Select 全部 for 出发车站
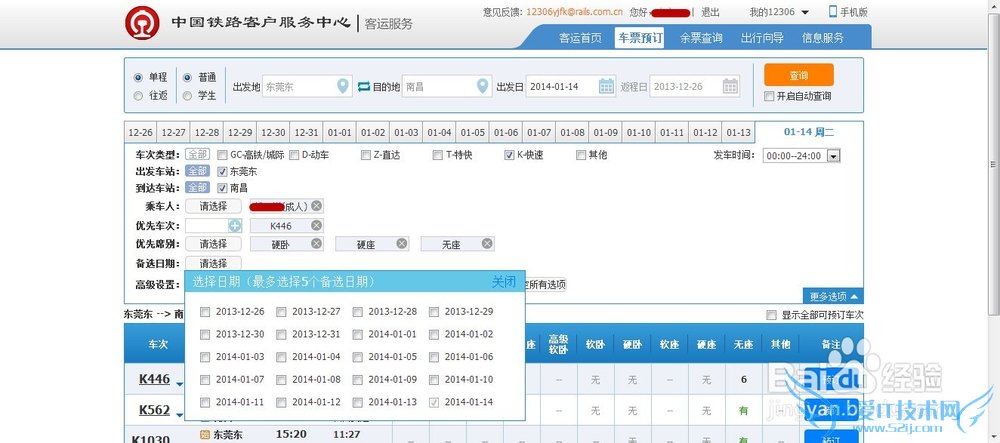 coord(197,171)
